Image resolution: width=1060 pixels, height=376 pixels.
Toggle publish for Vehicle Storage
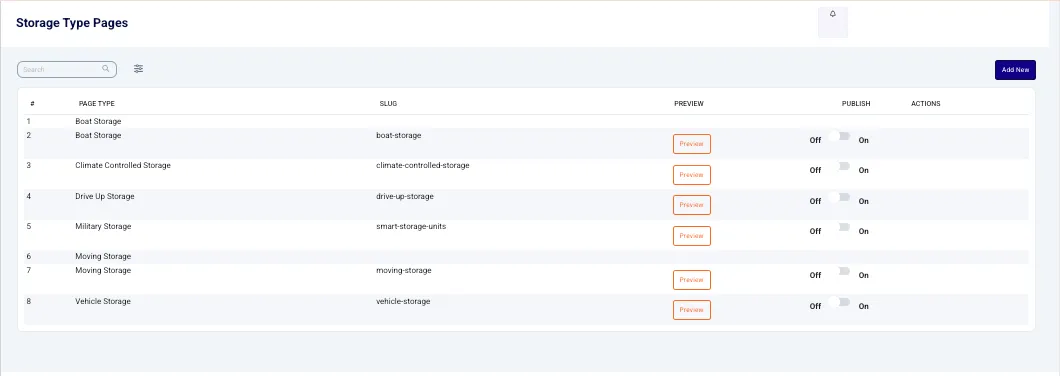[840, 302]
